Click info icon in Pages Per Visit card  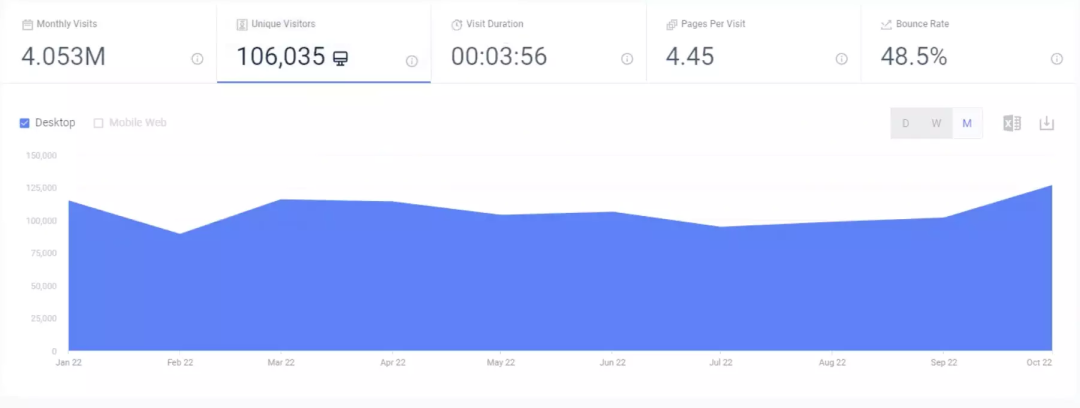842,59
